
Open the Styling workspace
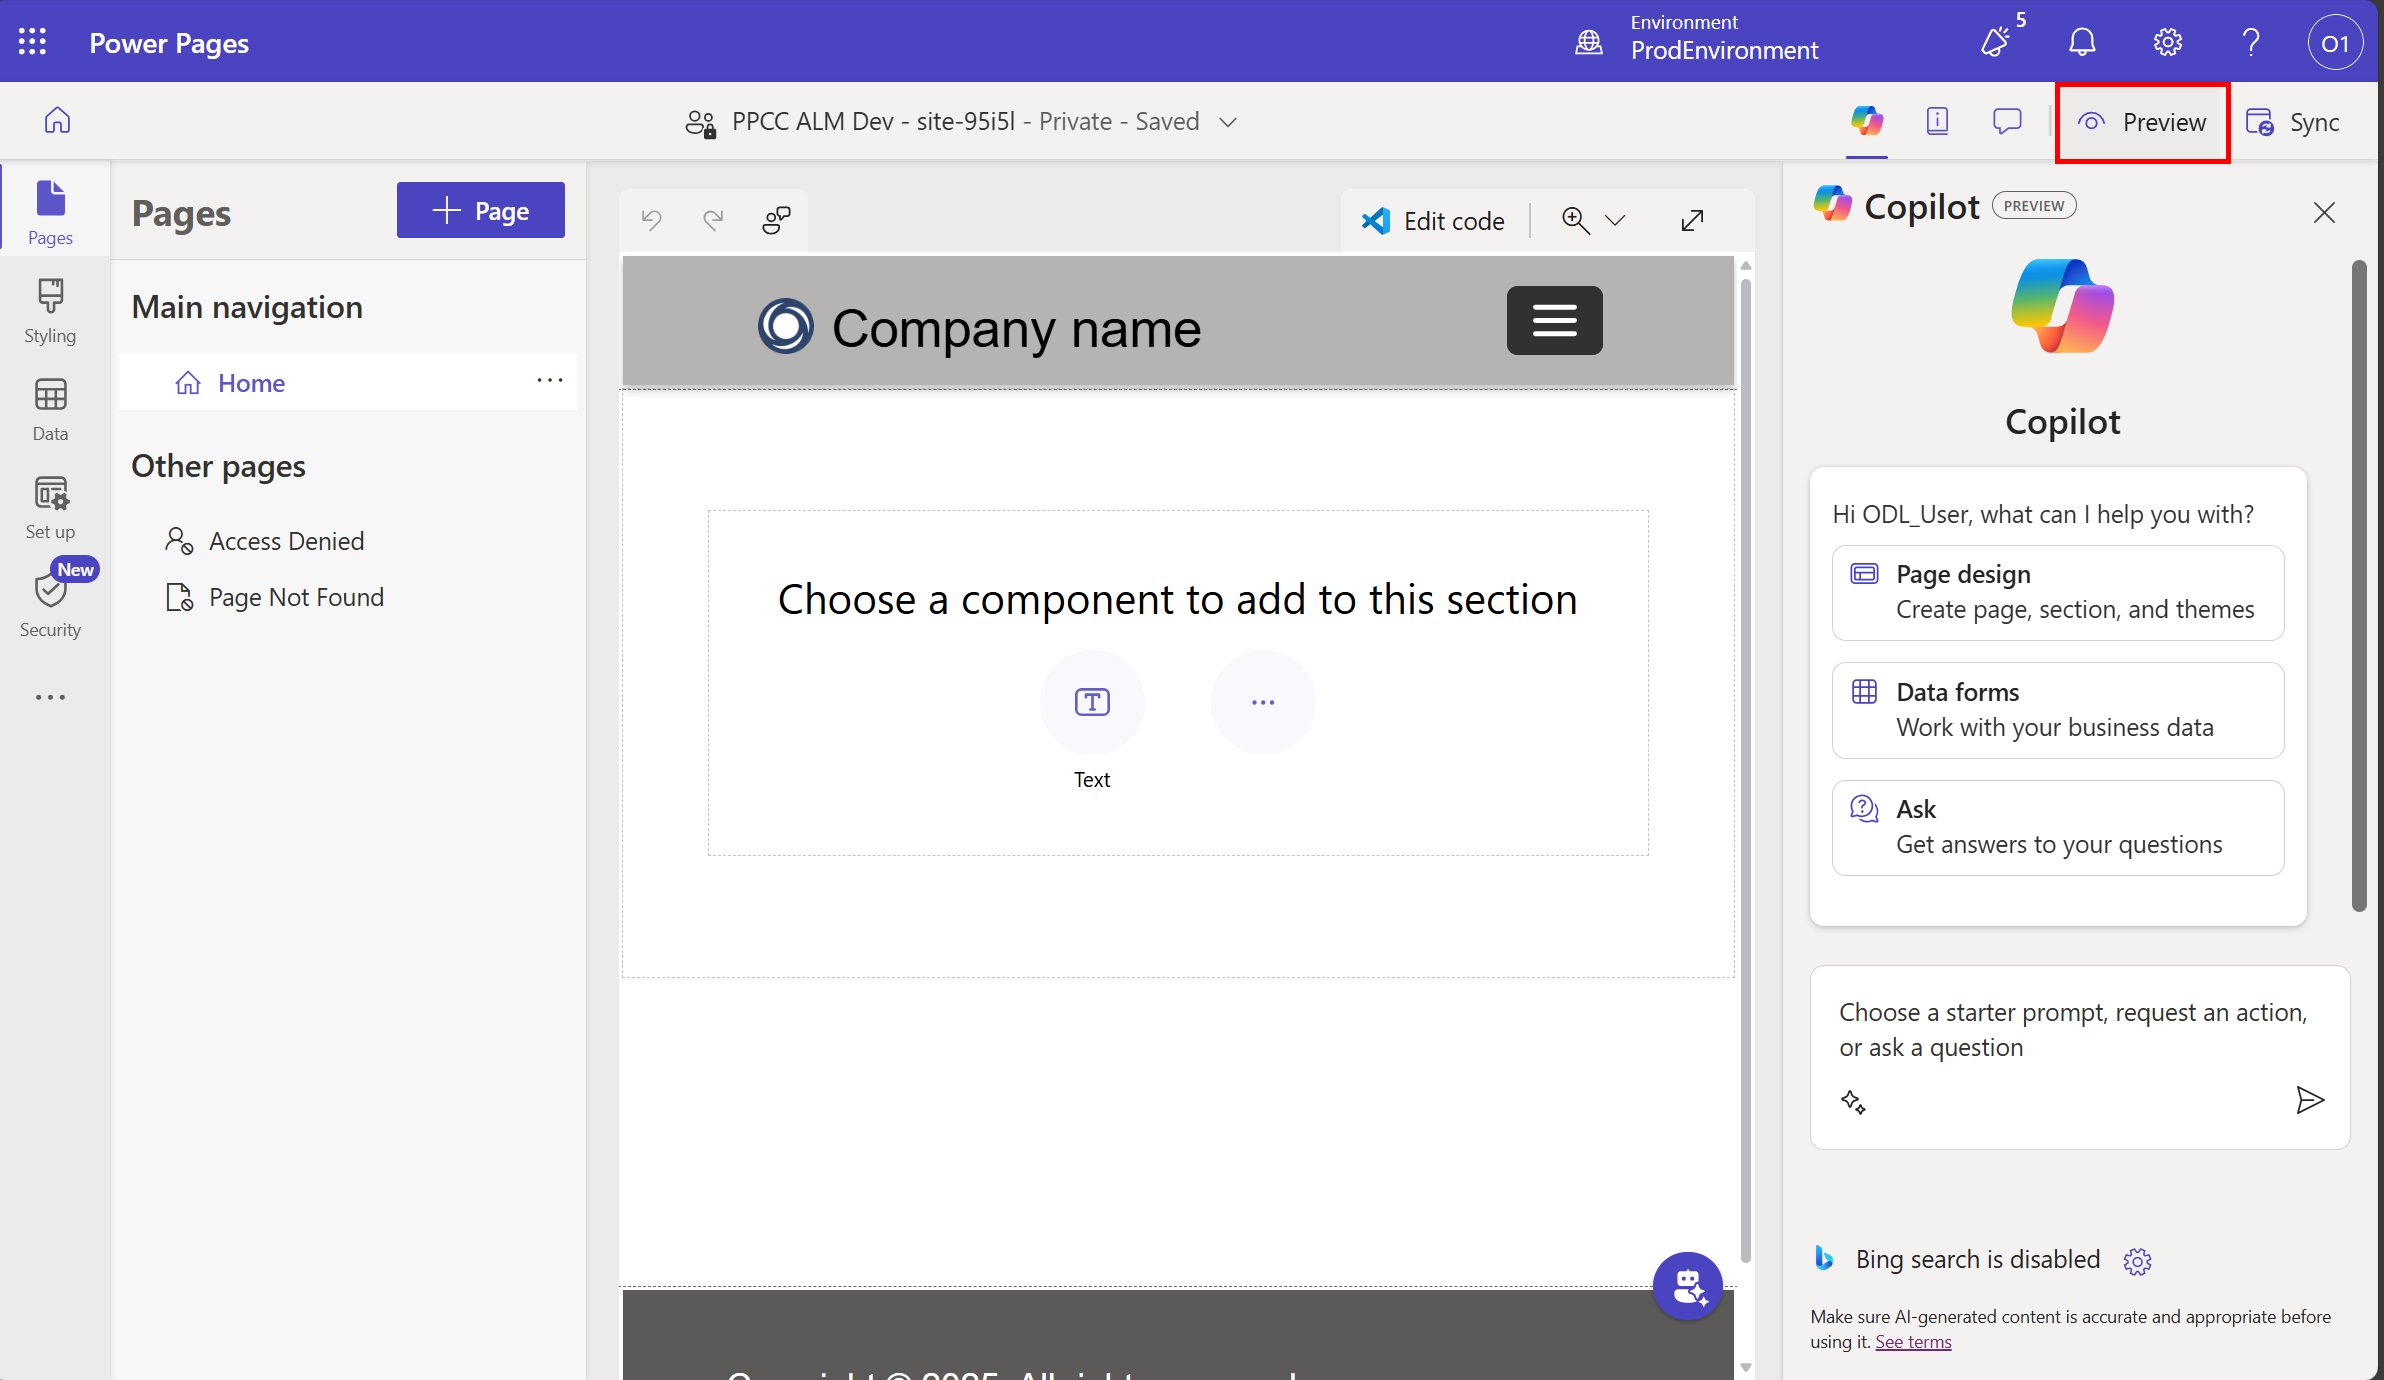pos(50,310)
